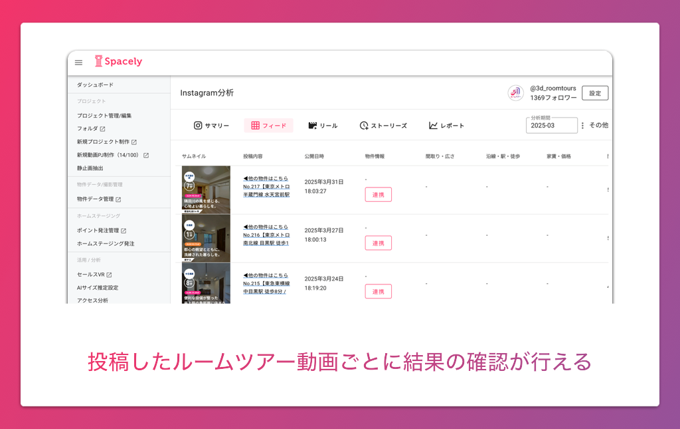Click external link icon beside 物件データ管理
680x429 pixels.
click(x=118, y=199)
